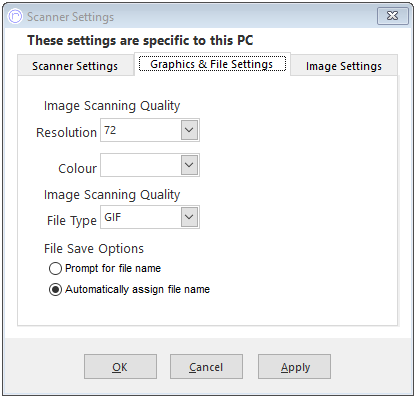Click the Scanner Settings title bar app icon
The width and height of the screenshot is (416, 398).
pyautogui.click(x=15, y=16)
